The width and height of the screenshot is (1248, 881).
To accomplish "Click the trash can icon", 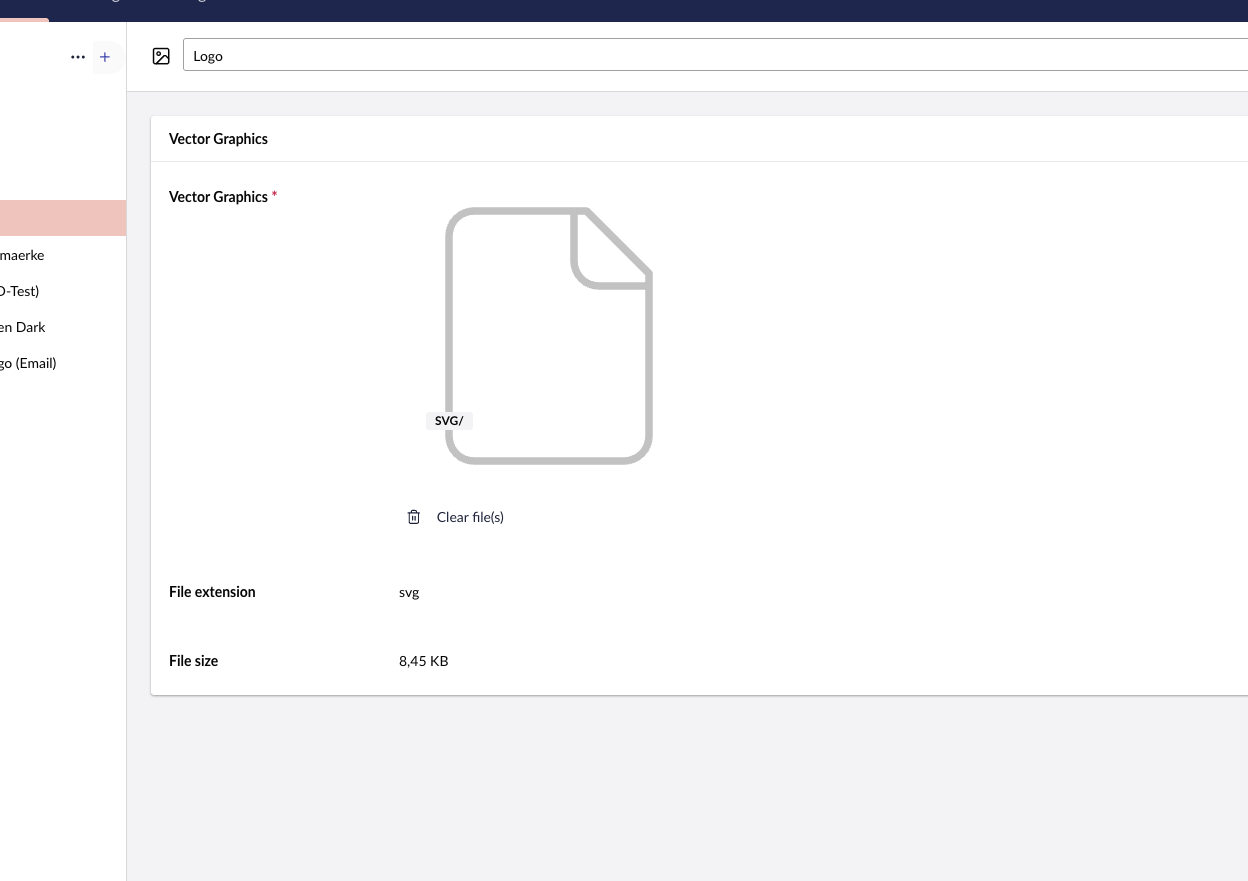I will 414,517.
